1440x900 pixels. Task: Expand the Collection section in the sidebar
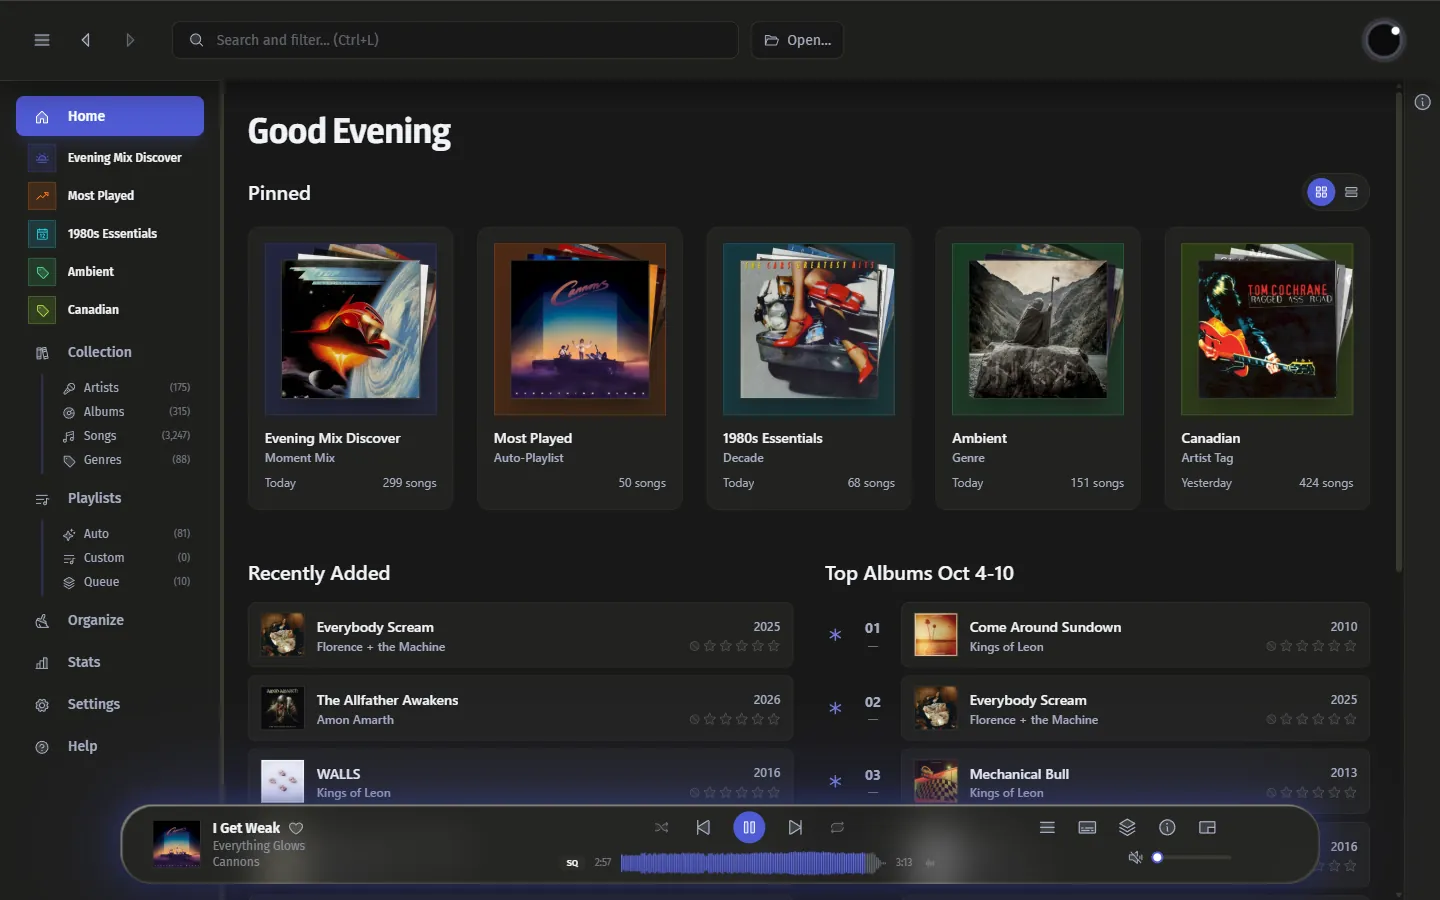point(110,352)
